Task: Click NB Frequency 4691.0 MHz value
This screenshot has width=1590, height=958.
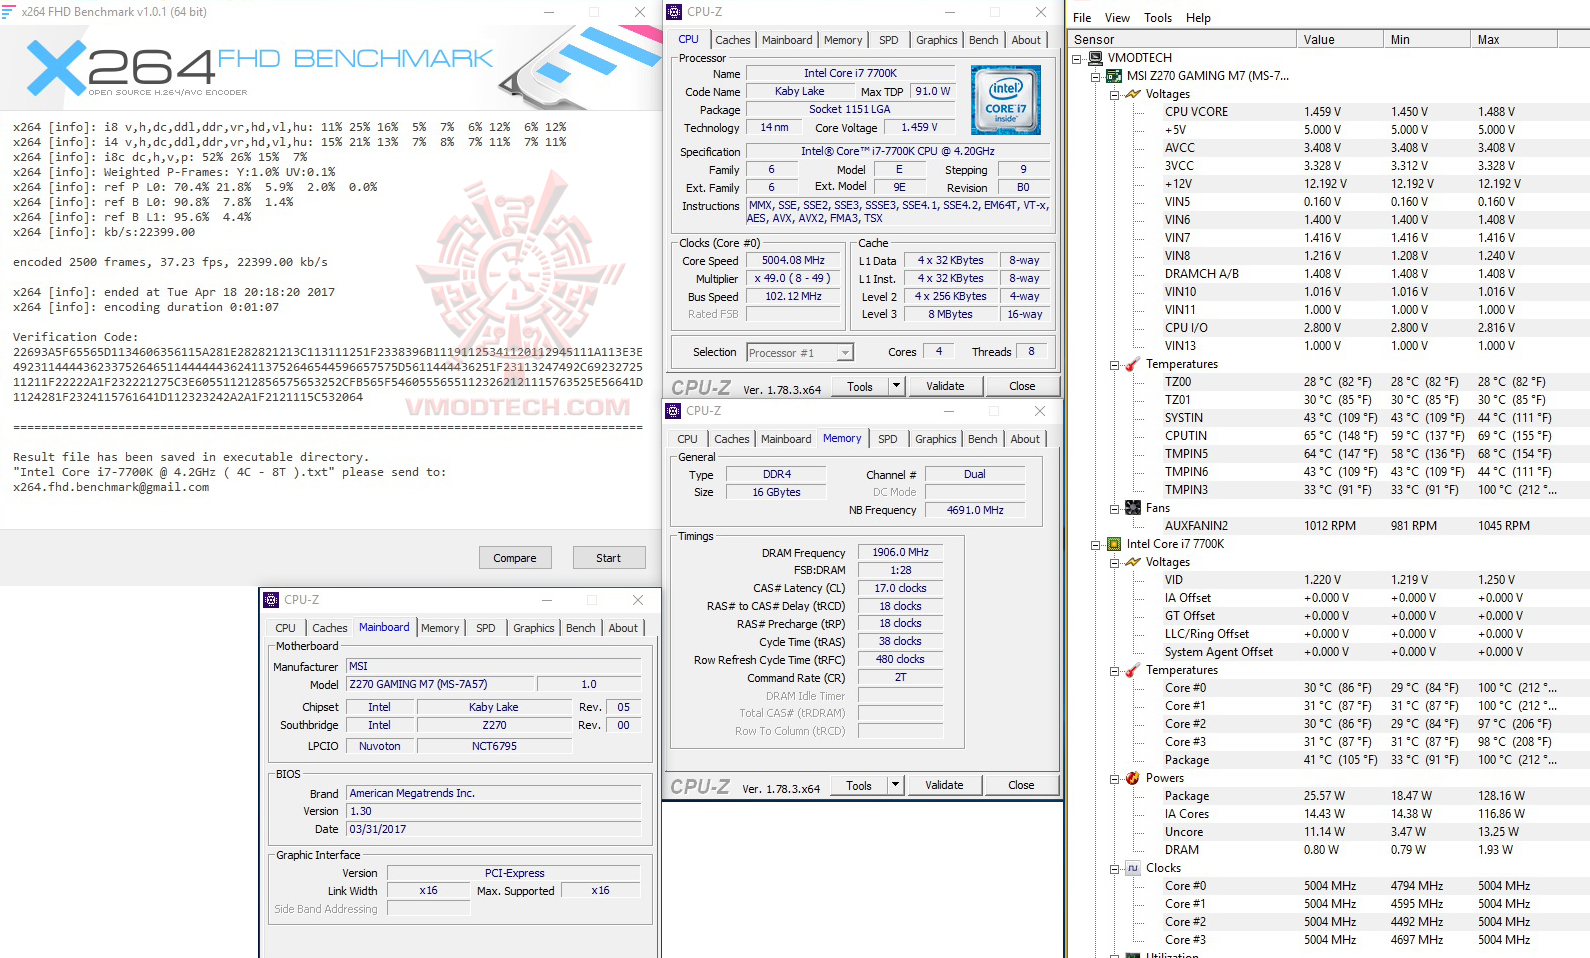Action: (x=975, y=510)
